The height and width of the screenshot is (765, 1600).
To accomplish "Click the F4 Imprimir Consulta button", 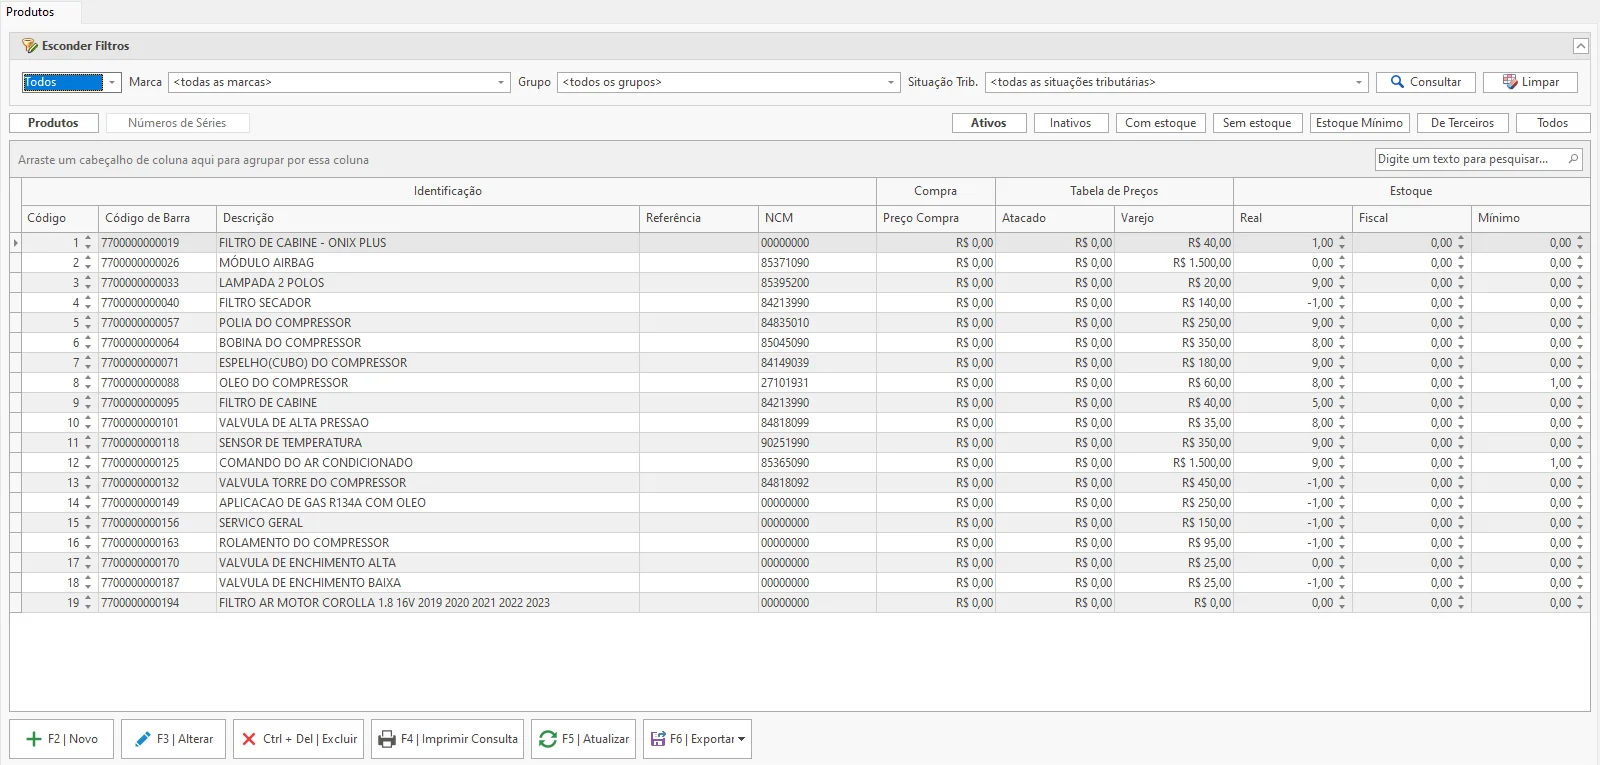I will tap(447, 739).
